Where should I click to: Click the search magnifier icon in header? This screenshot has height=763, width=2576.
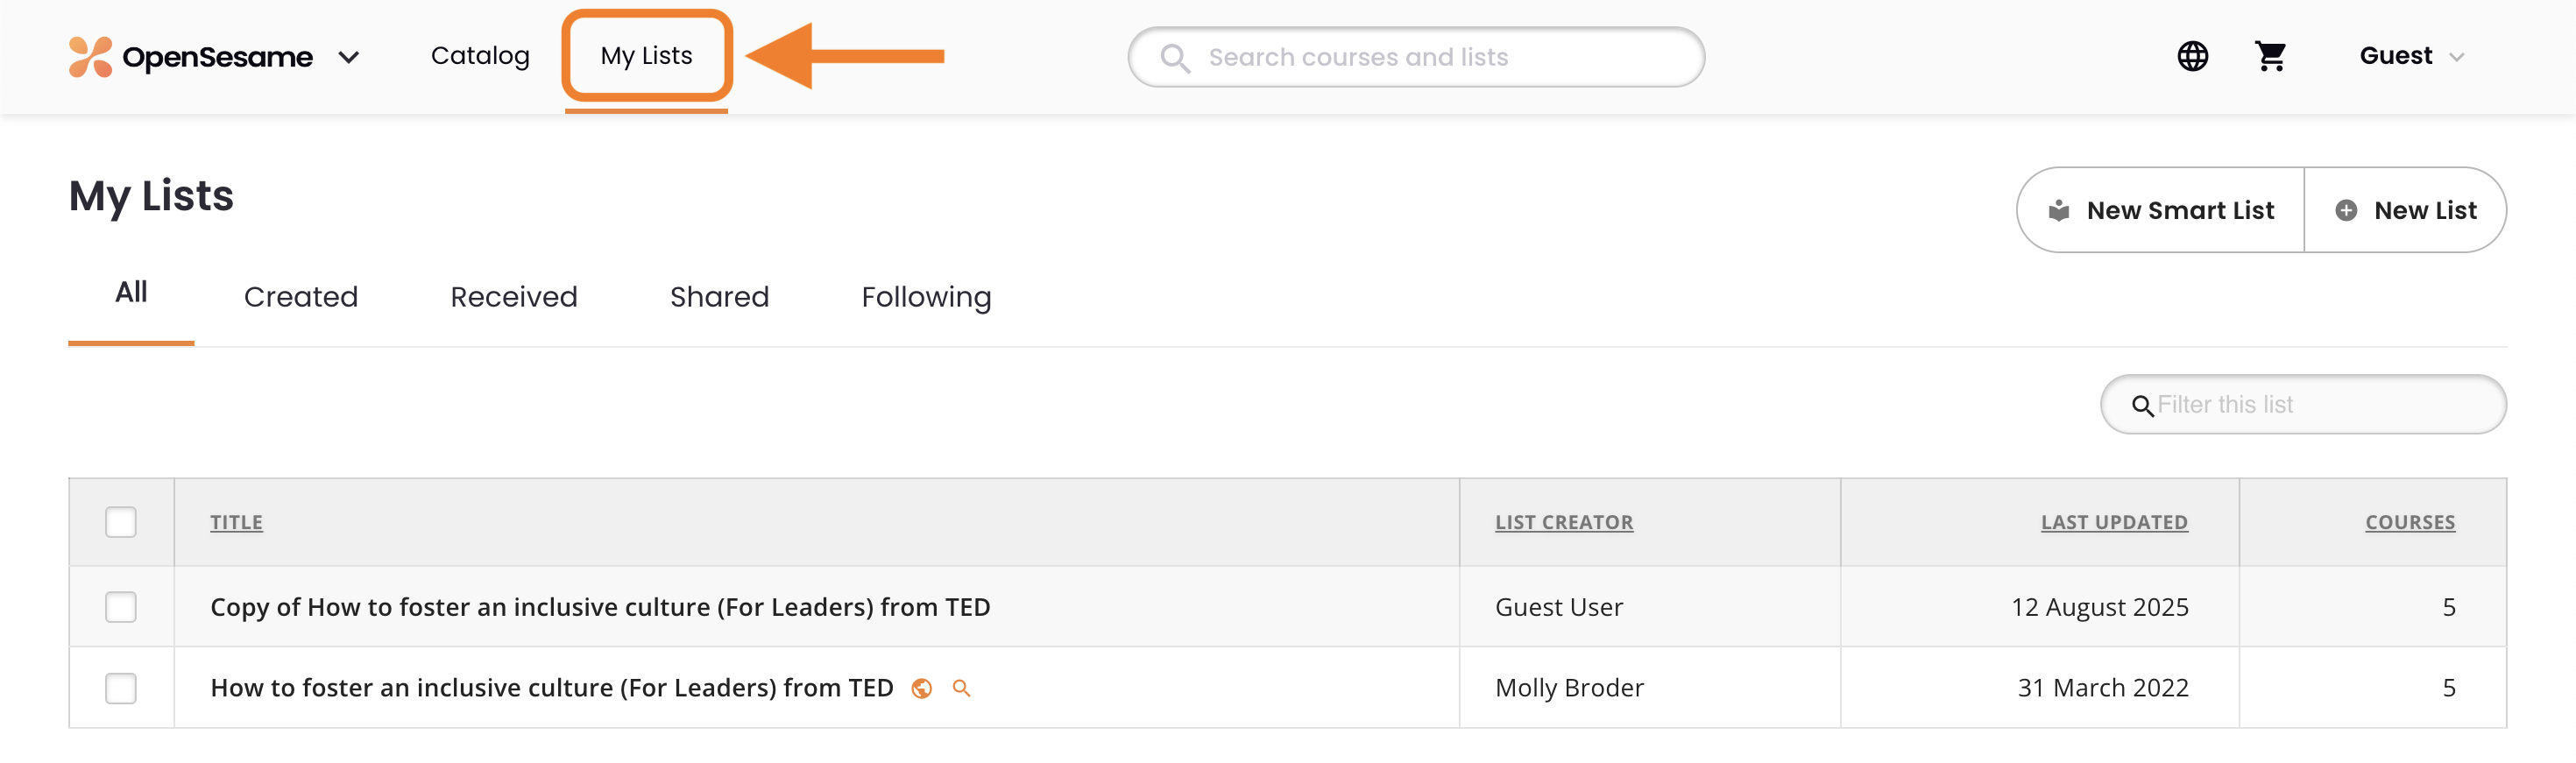[x=1175, y=58]
